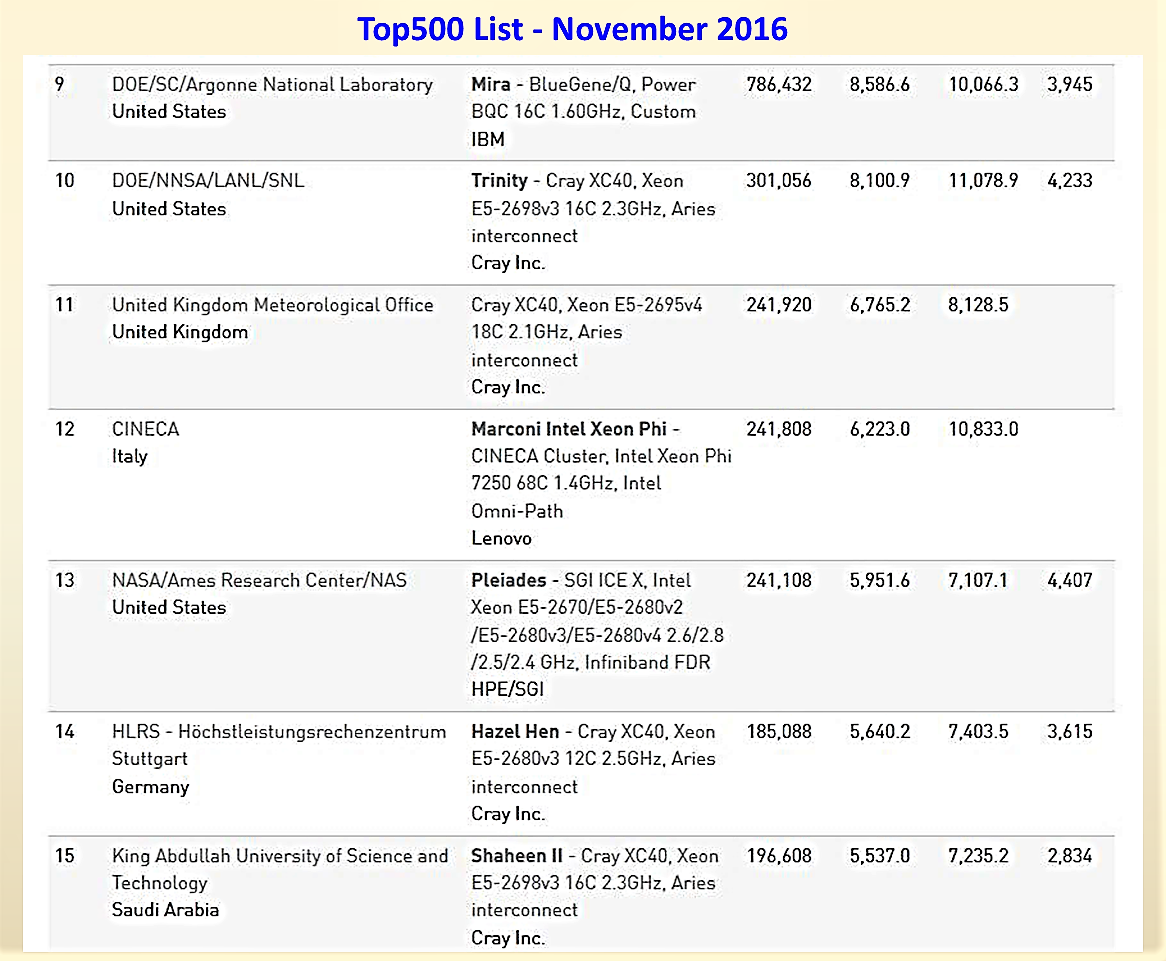Select 'CINECA' site name
The height and width of the screenshot is (961, 1166).
[x=146, y=429]
